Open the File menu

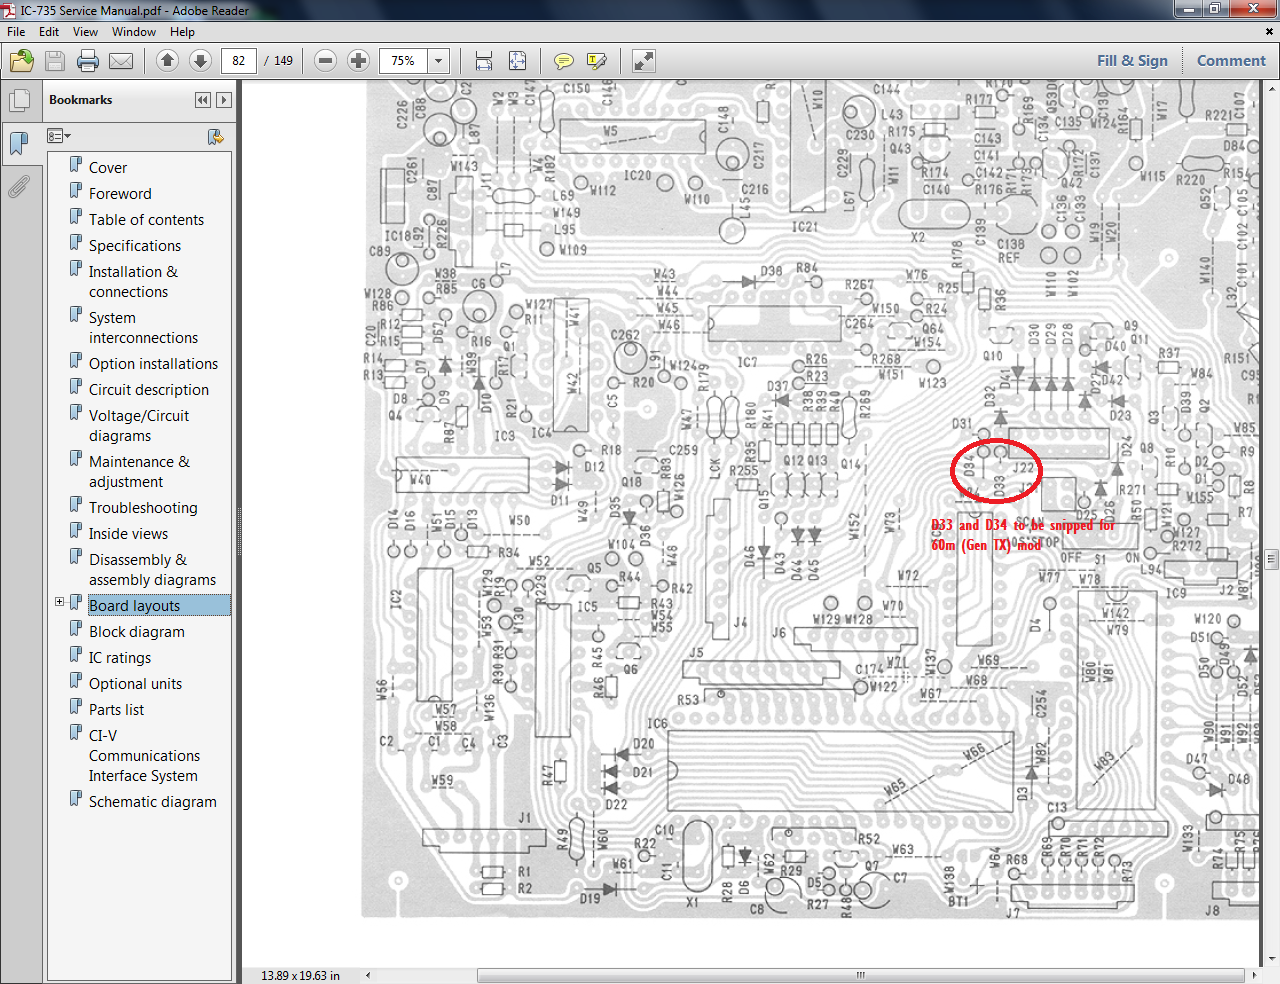[x=16, y=32]
